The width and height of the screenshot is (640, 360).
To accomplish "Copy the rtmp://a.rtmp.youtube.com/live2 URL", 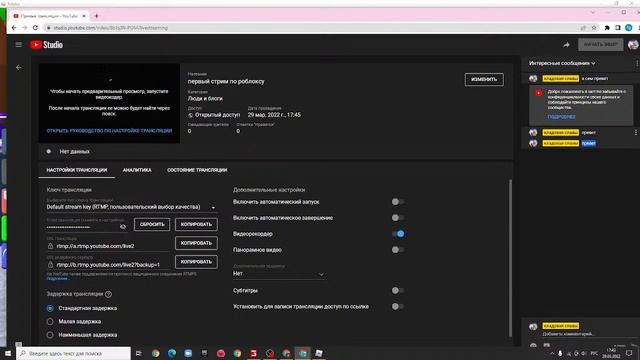I will coord(196,243).
